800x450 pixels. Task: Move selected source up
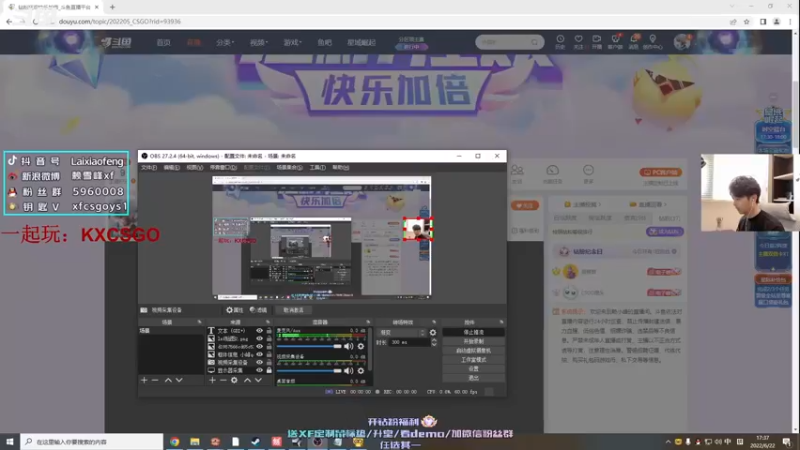(247, 380)
